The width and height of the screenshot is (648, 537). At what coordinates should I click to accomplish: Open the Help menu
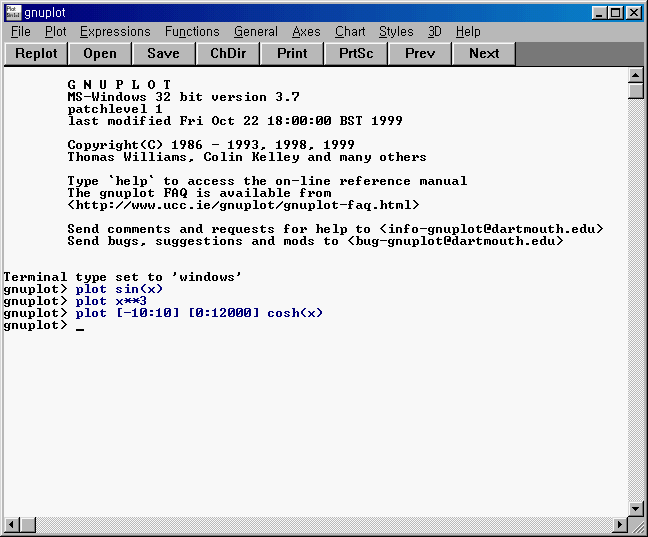pyautogui.click(x=468, y=32)
